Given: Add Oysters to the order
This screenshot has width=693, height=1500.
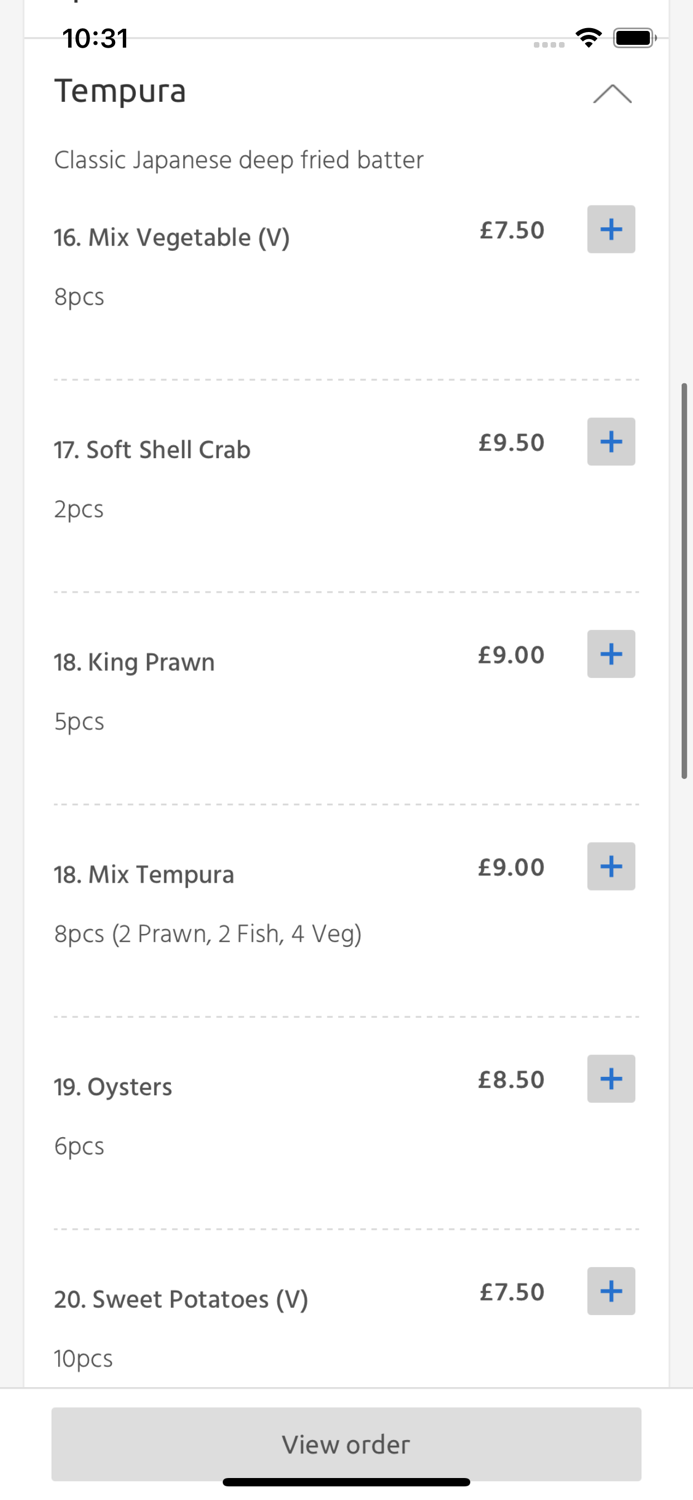Looking at the screenshot, I should (x=610, y=1078).
